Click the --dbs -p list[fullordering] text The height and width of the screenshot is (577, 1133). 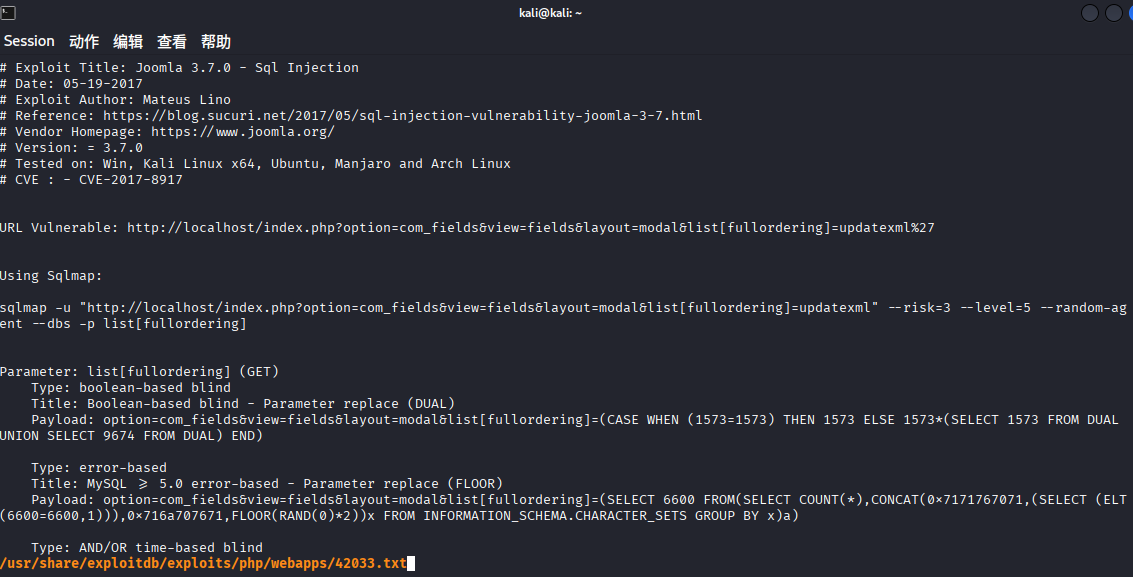(139, 324)
